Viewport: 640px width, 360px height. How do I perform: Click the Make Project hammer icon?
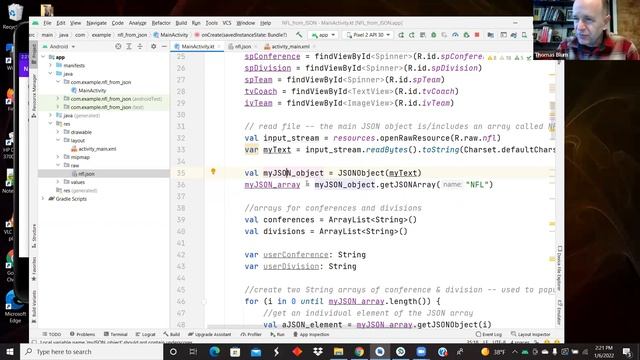tap(299, 35)
